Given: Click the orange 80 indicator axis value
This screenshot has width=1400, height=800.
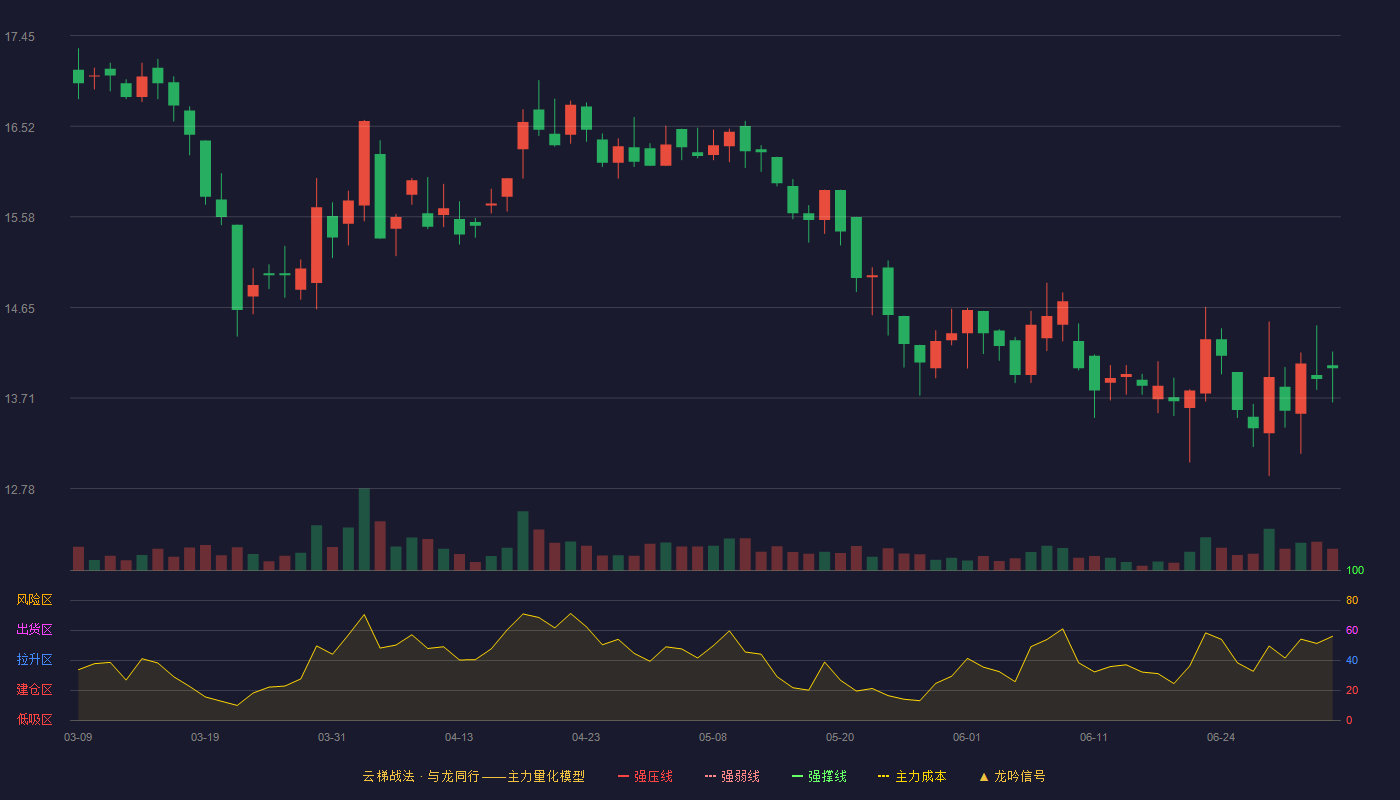Looking at the screenshot, I should click(1352, 600).
